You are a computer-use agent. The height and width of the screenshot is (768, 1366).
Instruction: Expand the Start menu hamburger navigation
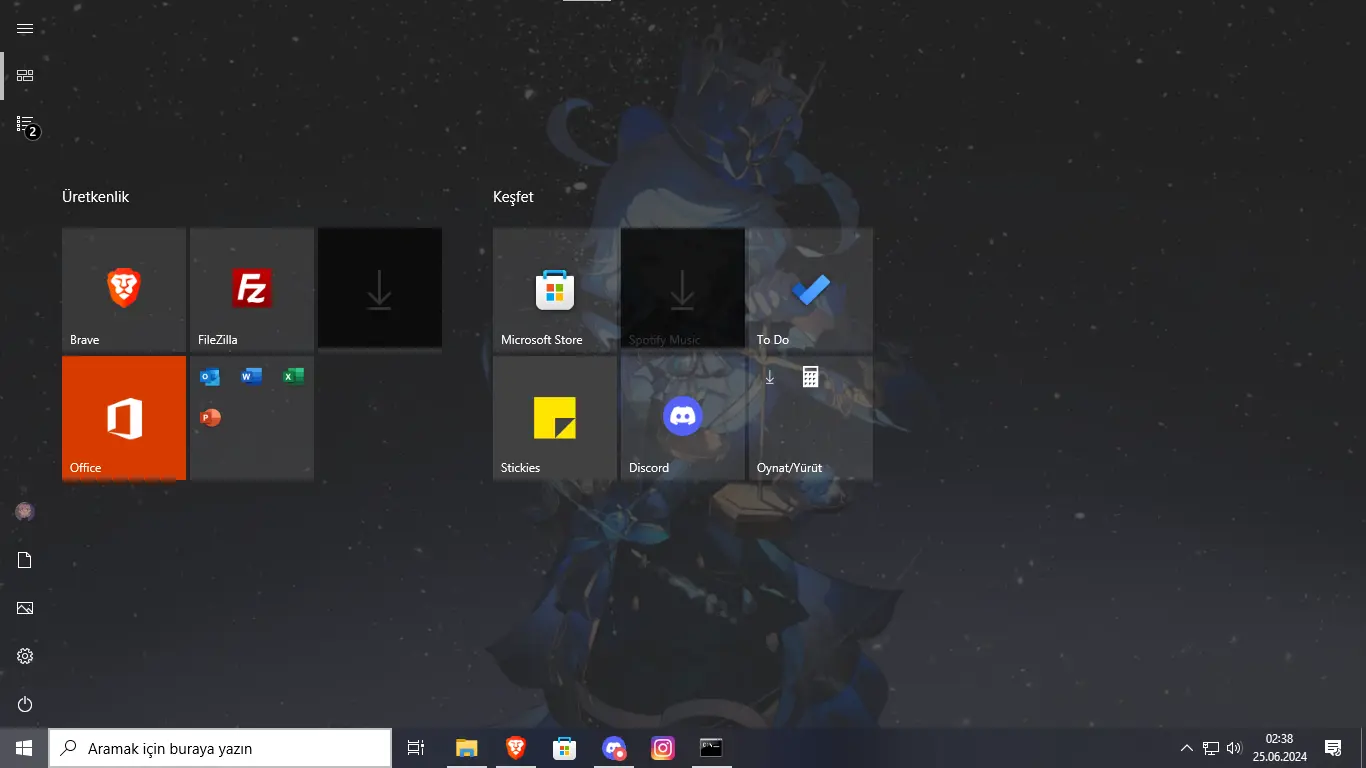point(25,28)
